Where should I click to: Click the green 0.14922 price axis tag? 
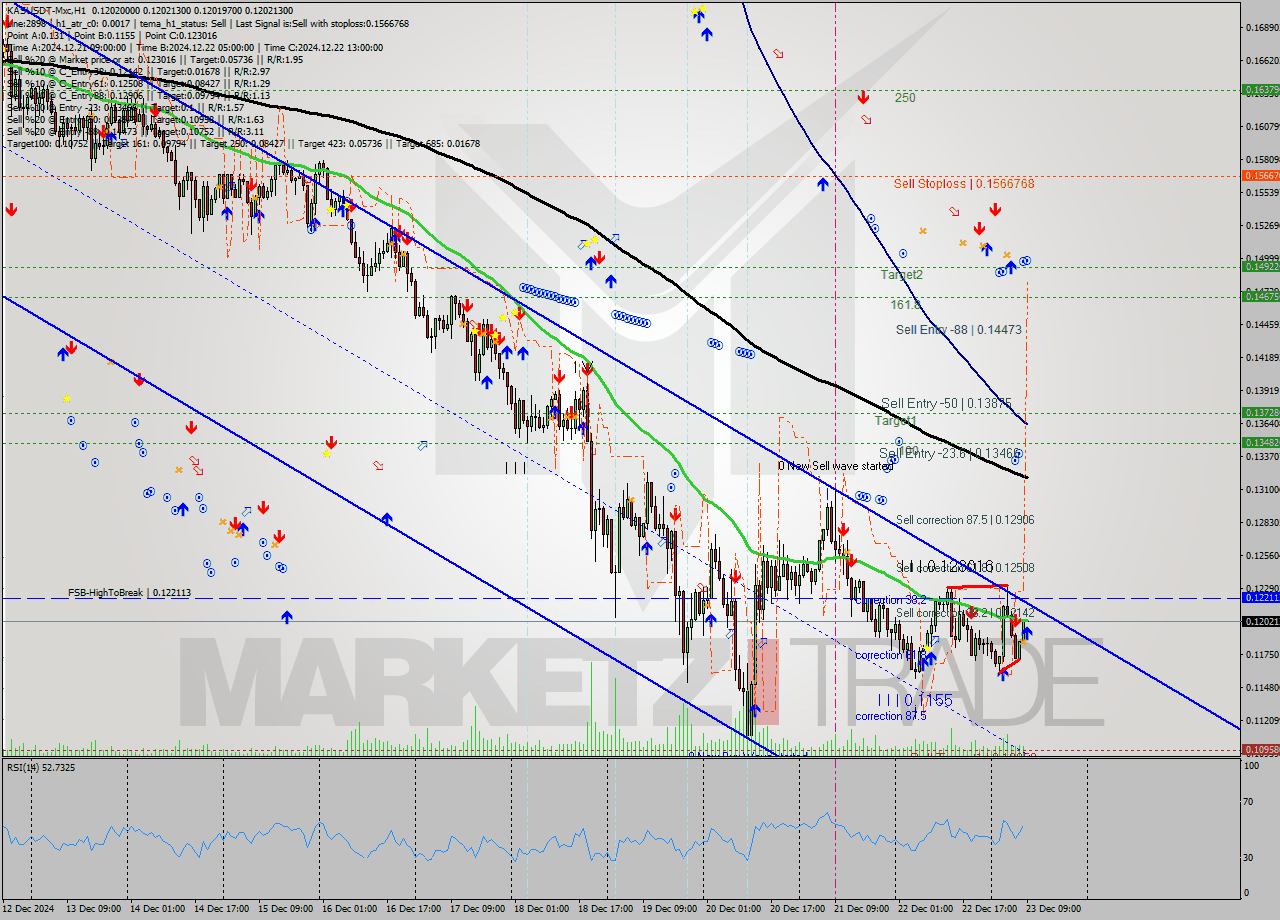pos(1260,266)
